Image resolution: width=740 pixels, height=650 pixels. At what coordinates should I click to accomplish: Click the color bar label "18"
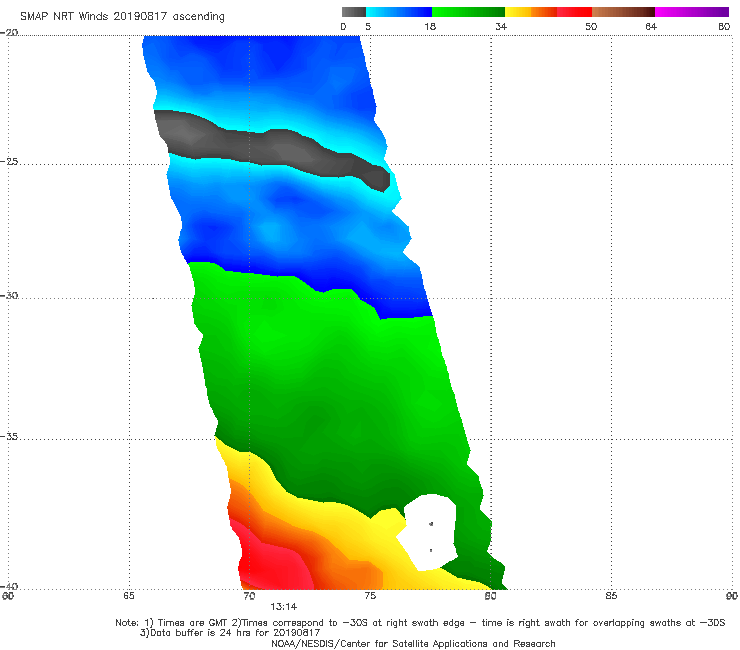(430, 26)
